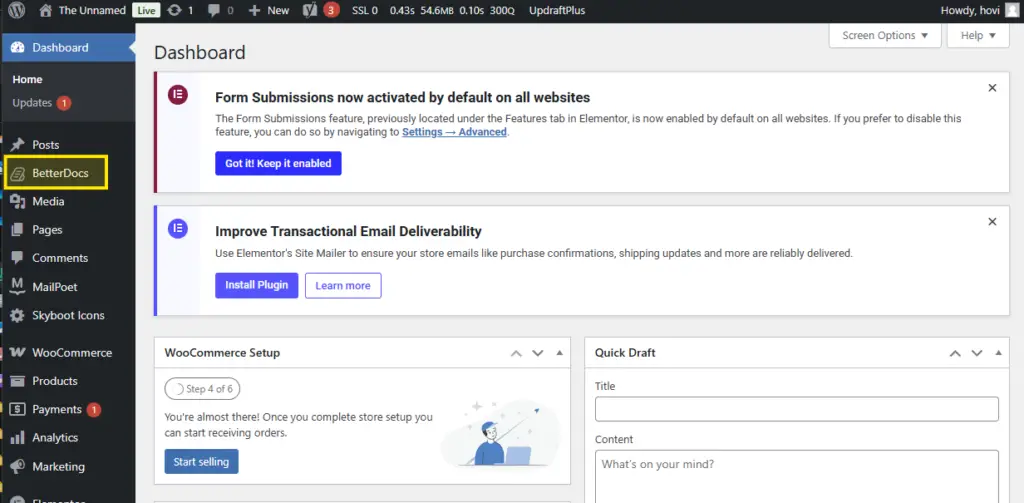Click the Media icon in sidebar
Screen dimensions: 1024x503
pos(18,202)
